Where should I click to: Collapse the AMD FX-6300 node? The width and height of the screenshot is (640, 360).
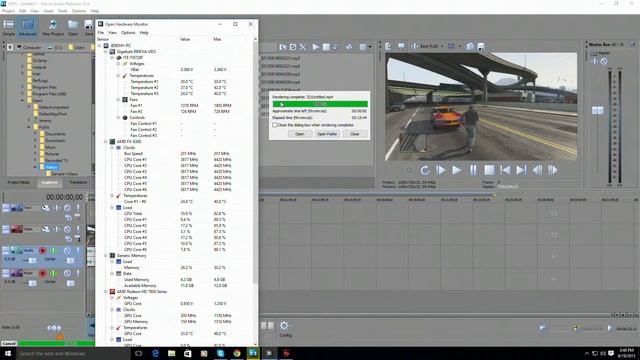click(x=106, y=142)
